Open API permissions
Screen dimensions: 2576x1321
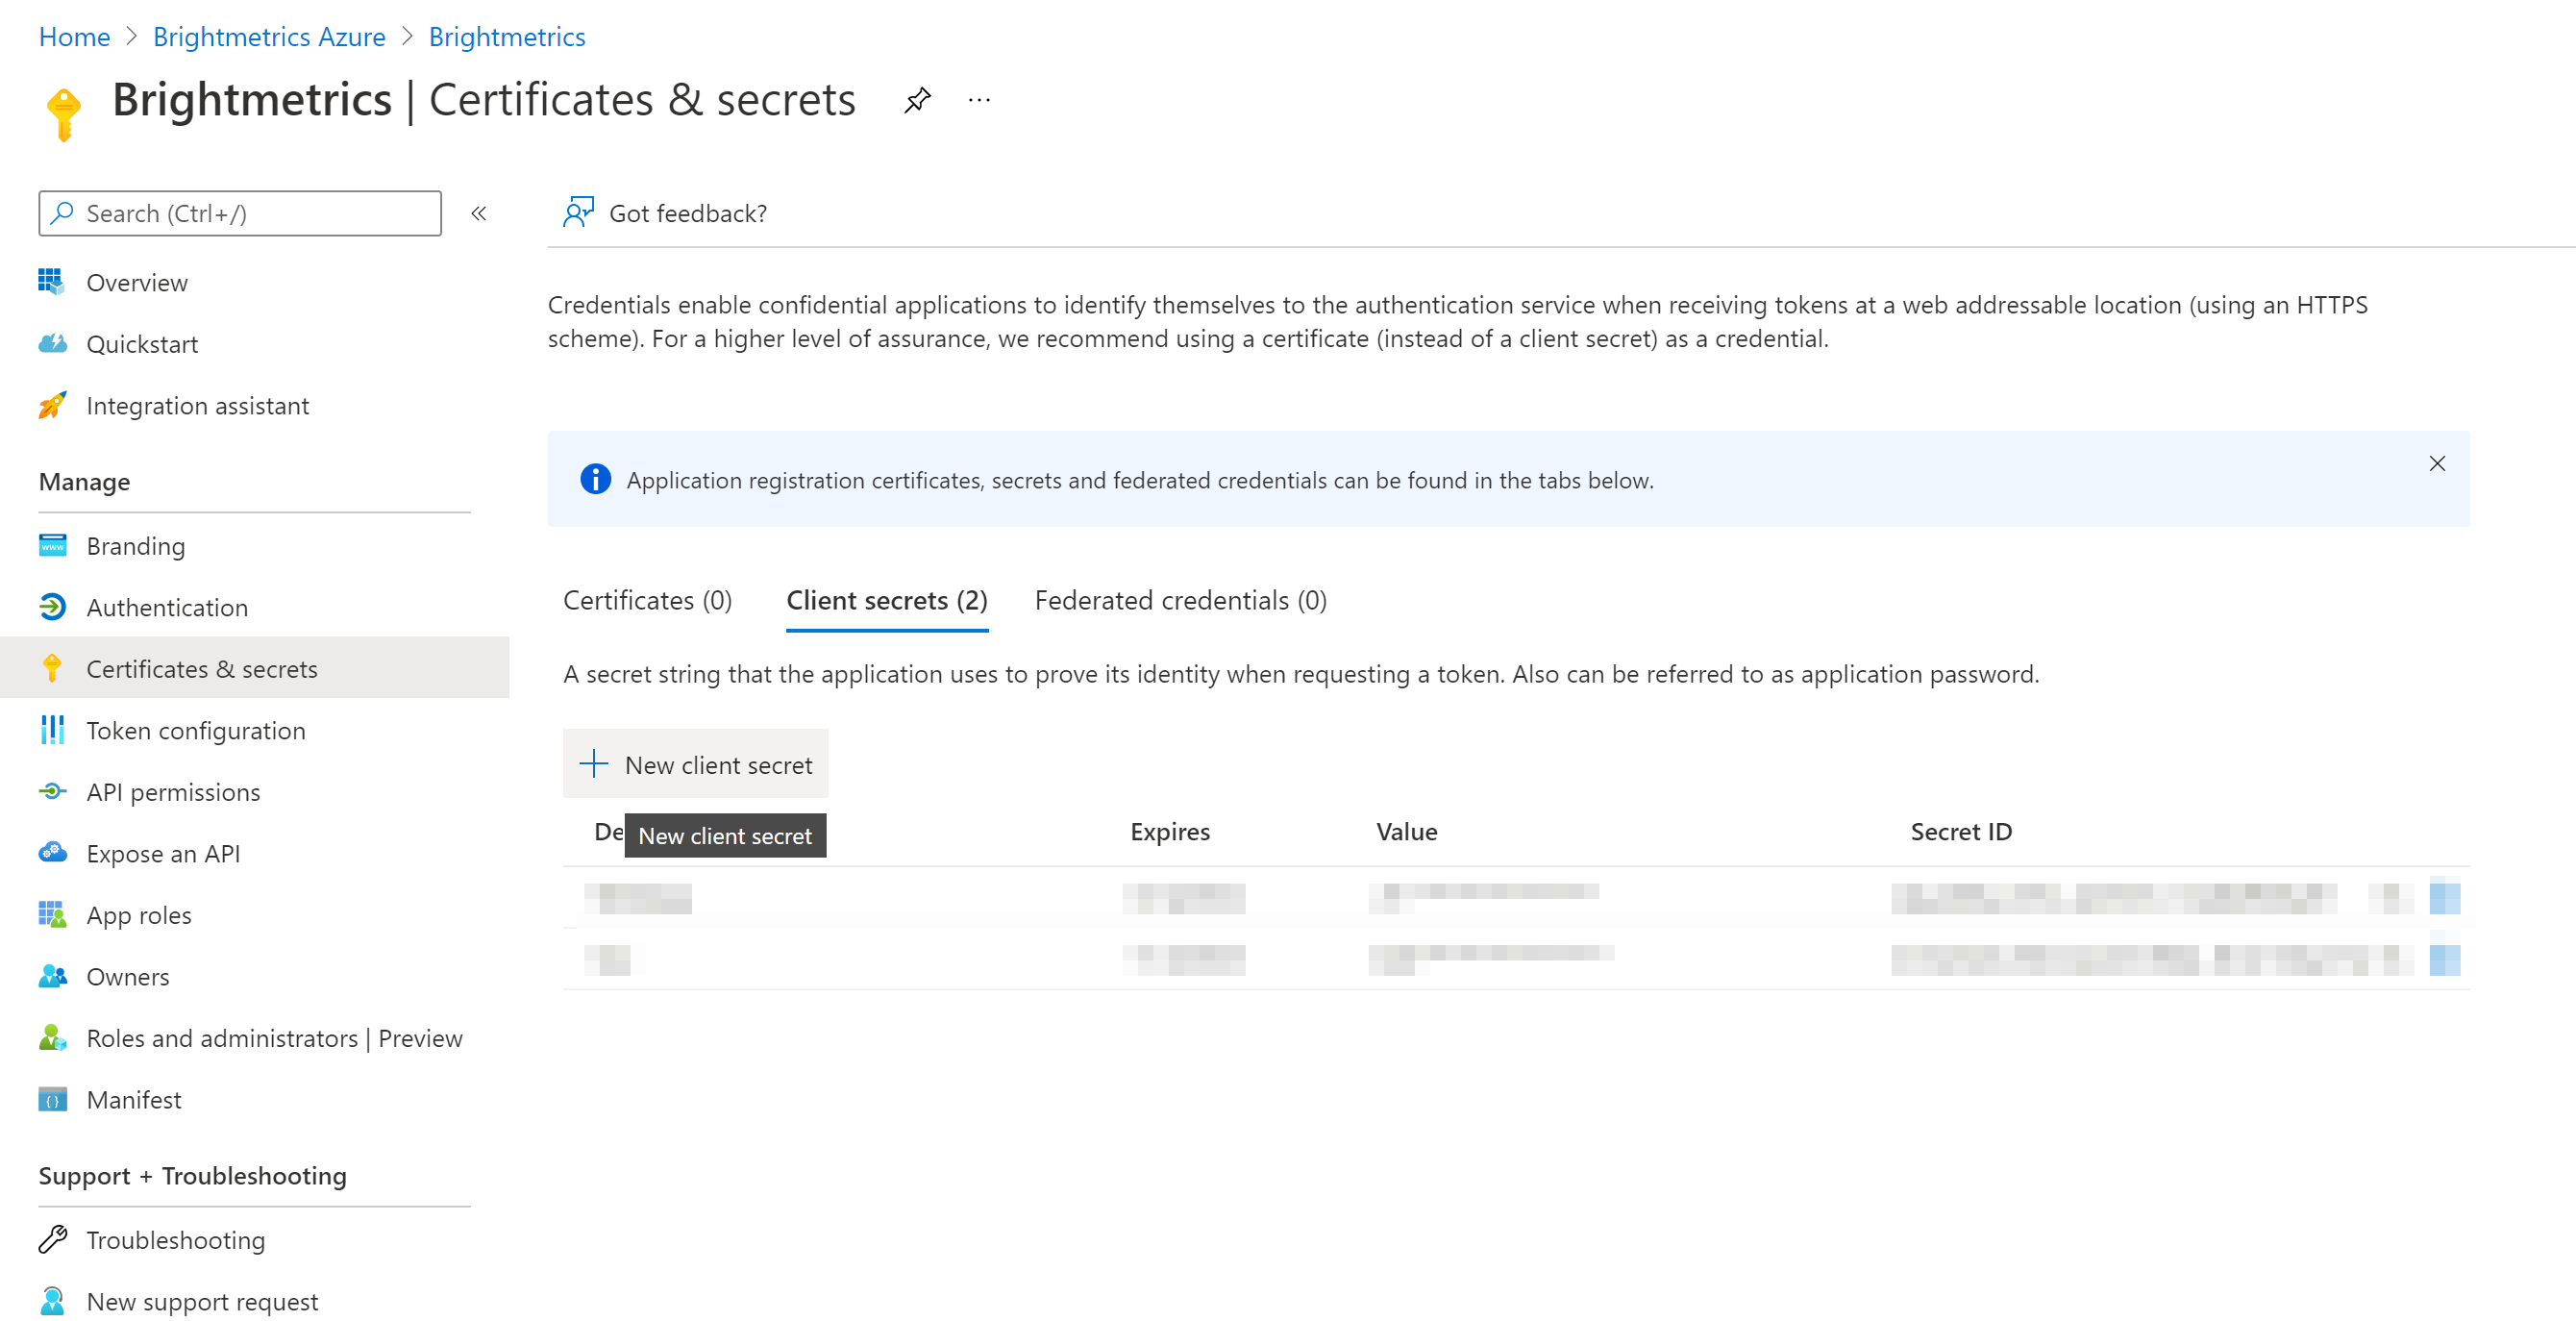coord(173,792)
